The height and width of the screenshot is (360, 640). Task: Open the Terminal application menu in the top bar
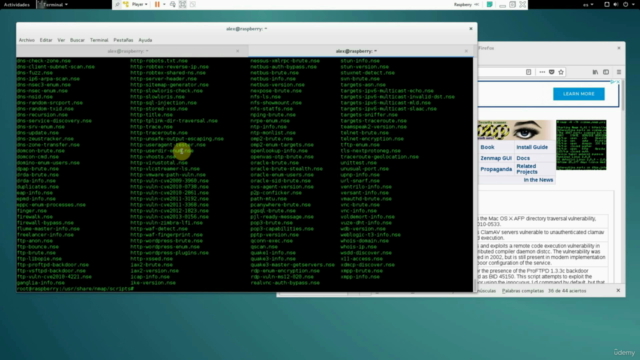pos(53,4)
